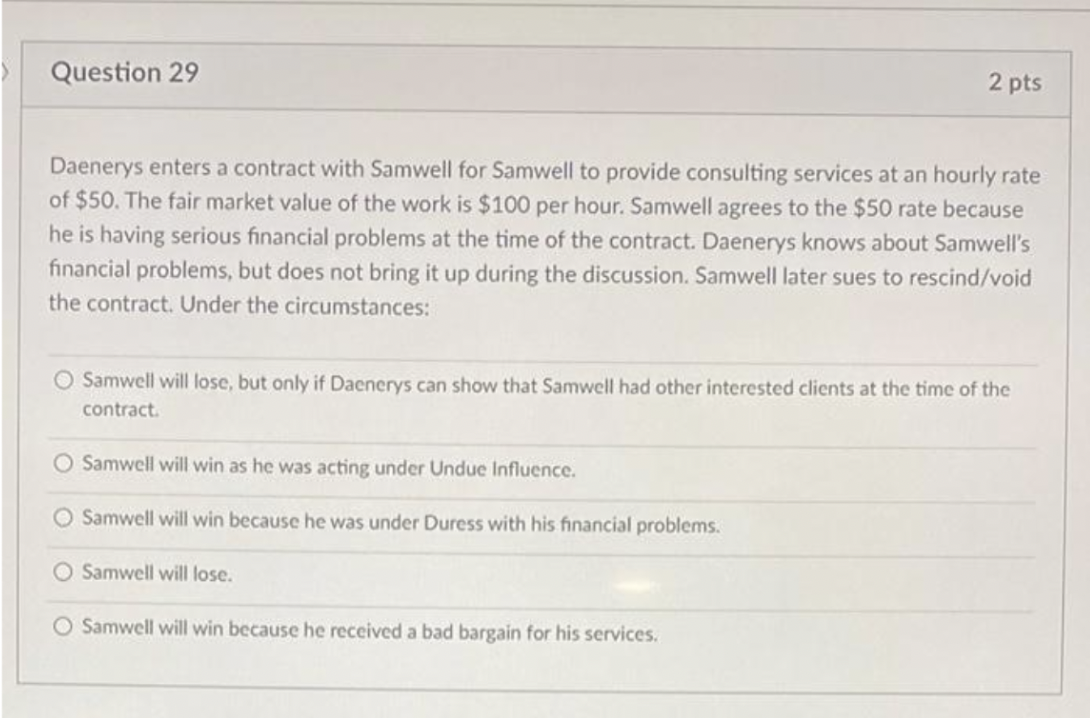Image resolution: width=1090 pixels, height=718 pixels.
Task: Click the '2 pts' points label
Action: point(1018,82)
